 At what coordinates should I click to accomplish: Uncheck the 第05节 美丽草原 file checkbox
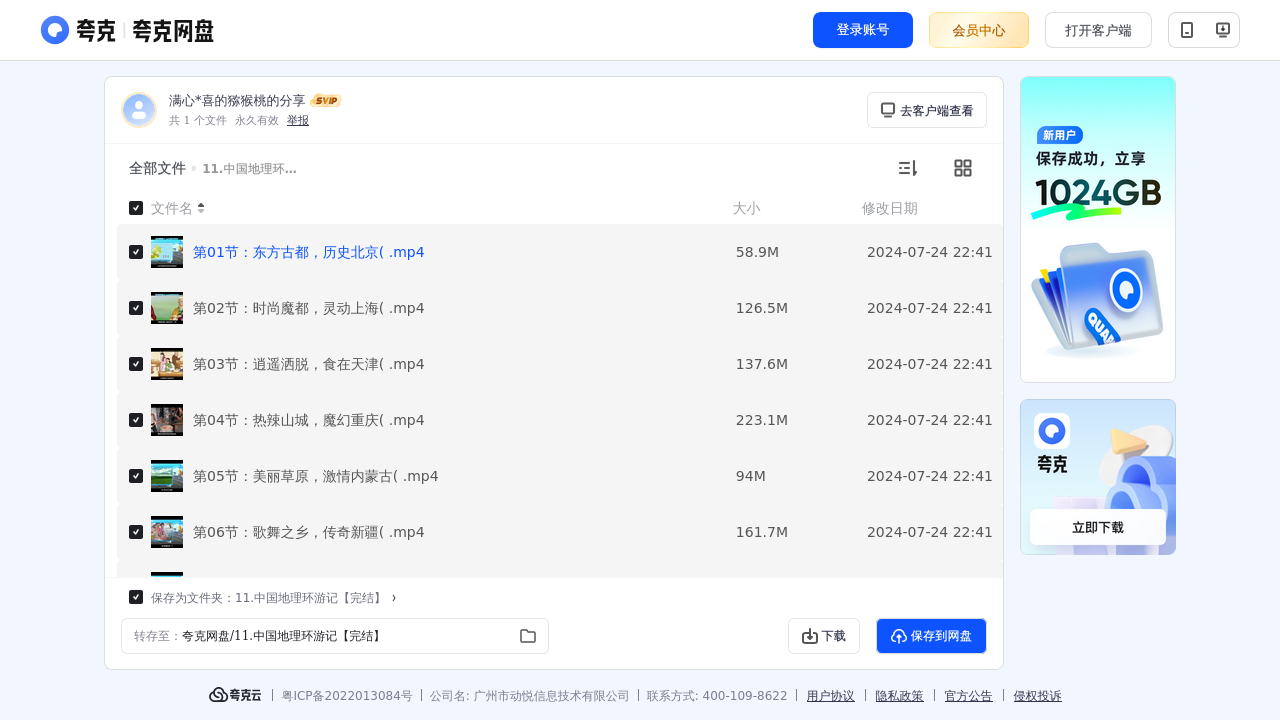coord(136,476)
